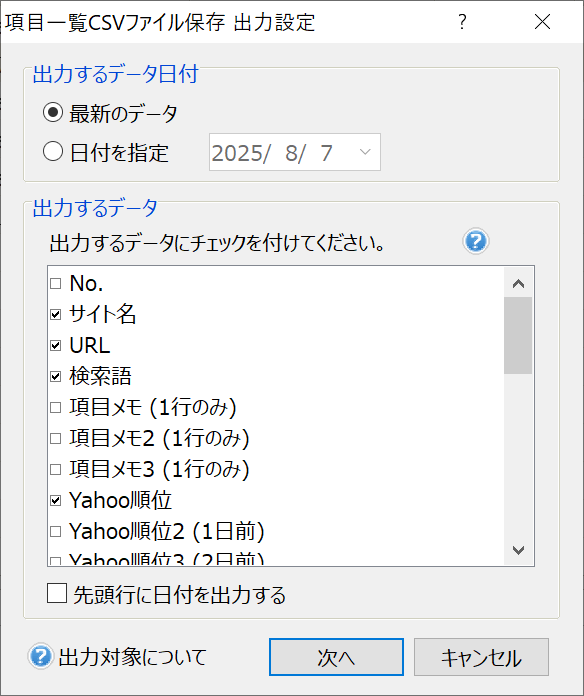584x696 pixels.
Task: Uncheck the URL checkbox
Action: pos(55,345)
